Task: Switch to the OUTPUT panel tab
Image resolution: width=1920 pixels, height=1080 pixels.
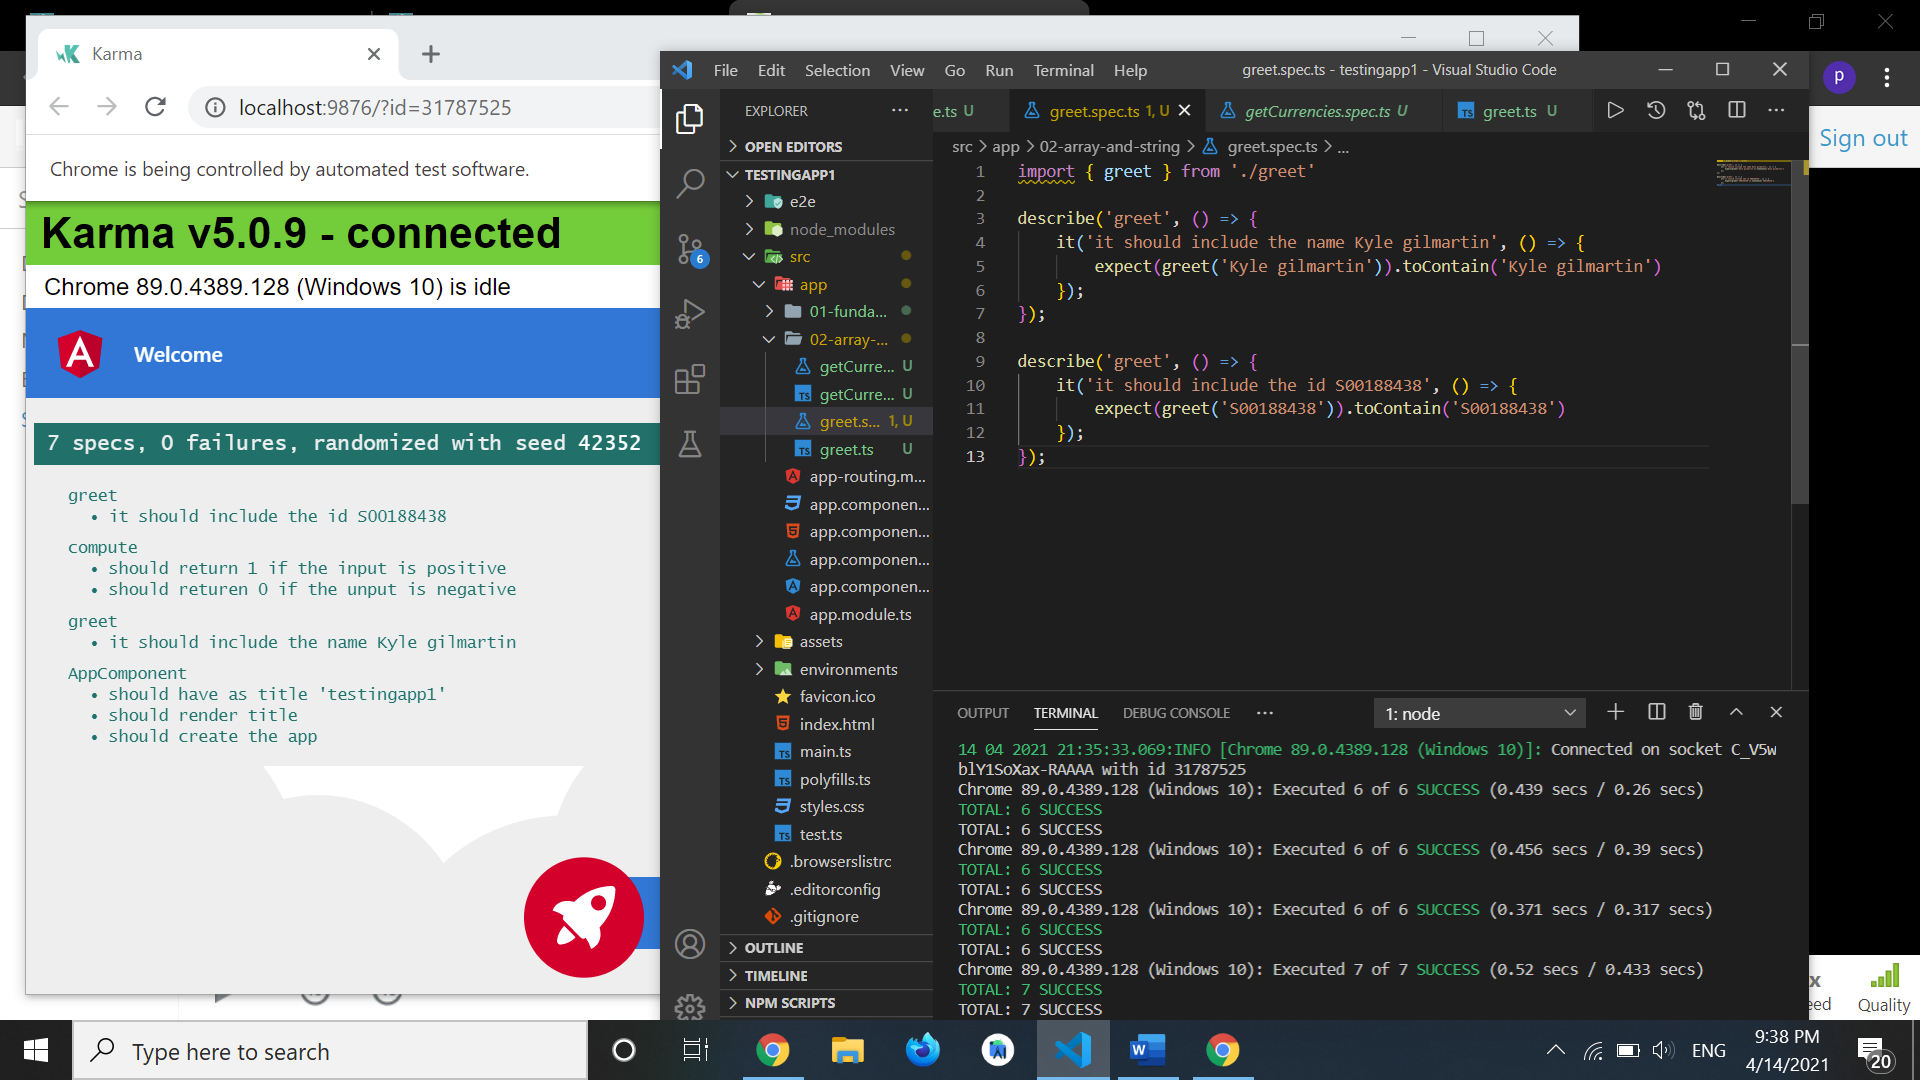Action: point(983,713)
